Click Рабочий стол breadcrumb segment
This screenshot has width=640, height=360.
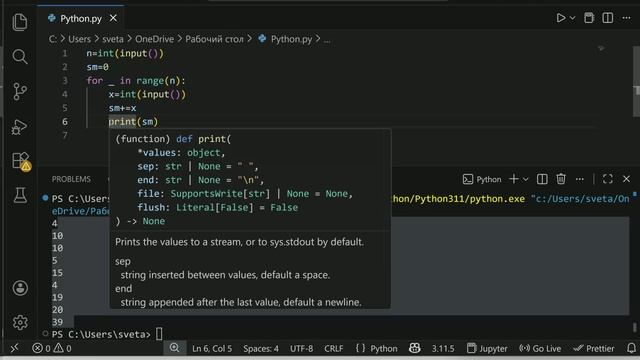point(214,39)
